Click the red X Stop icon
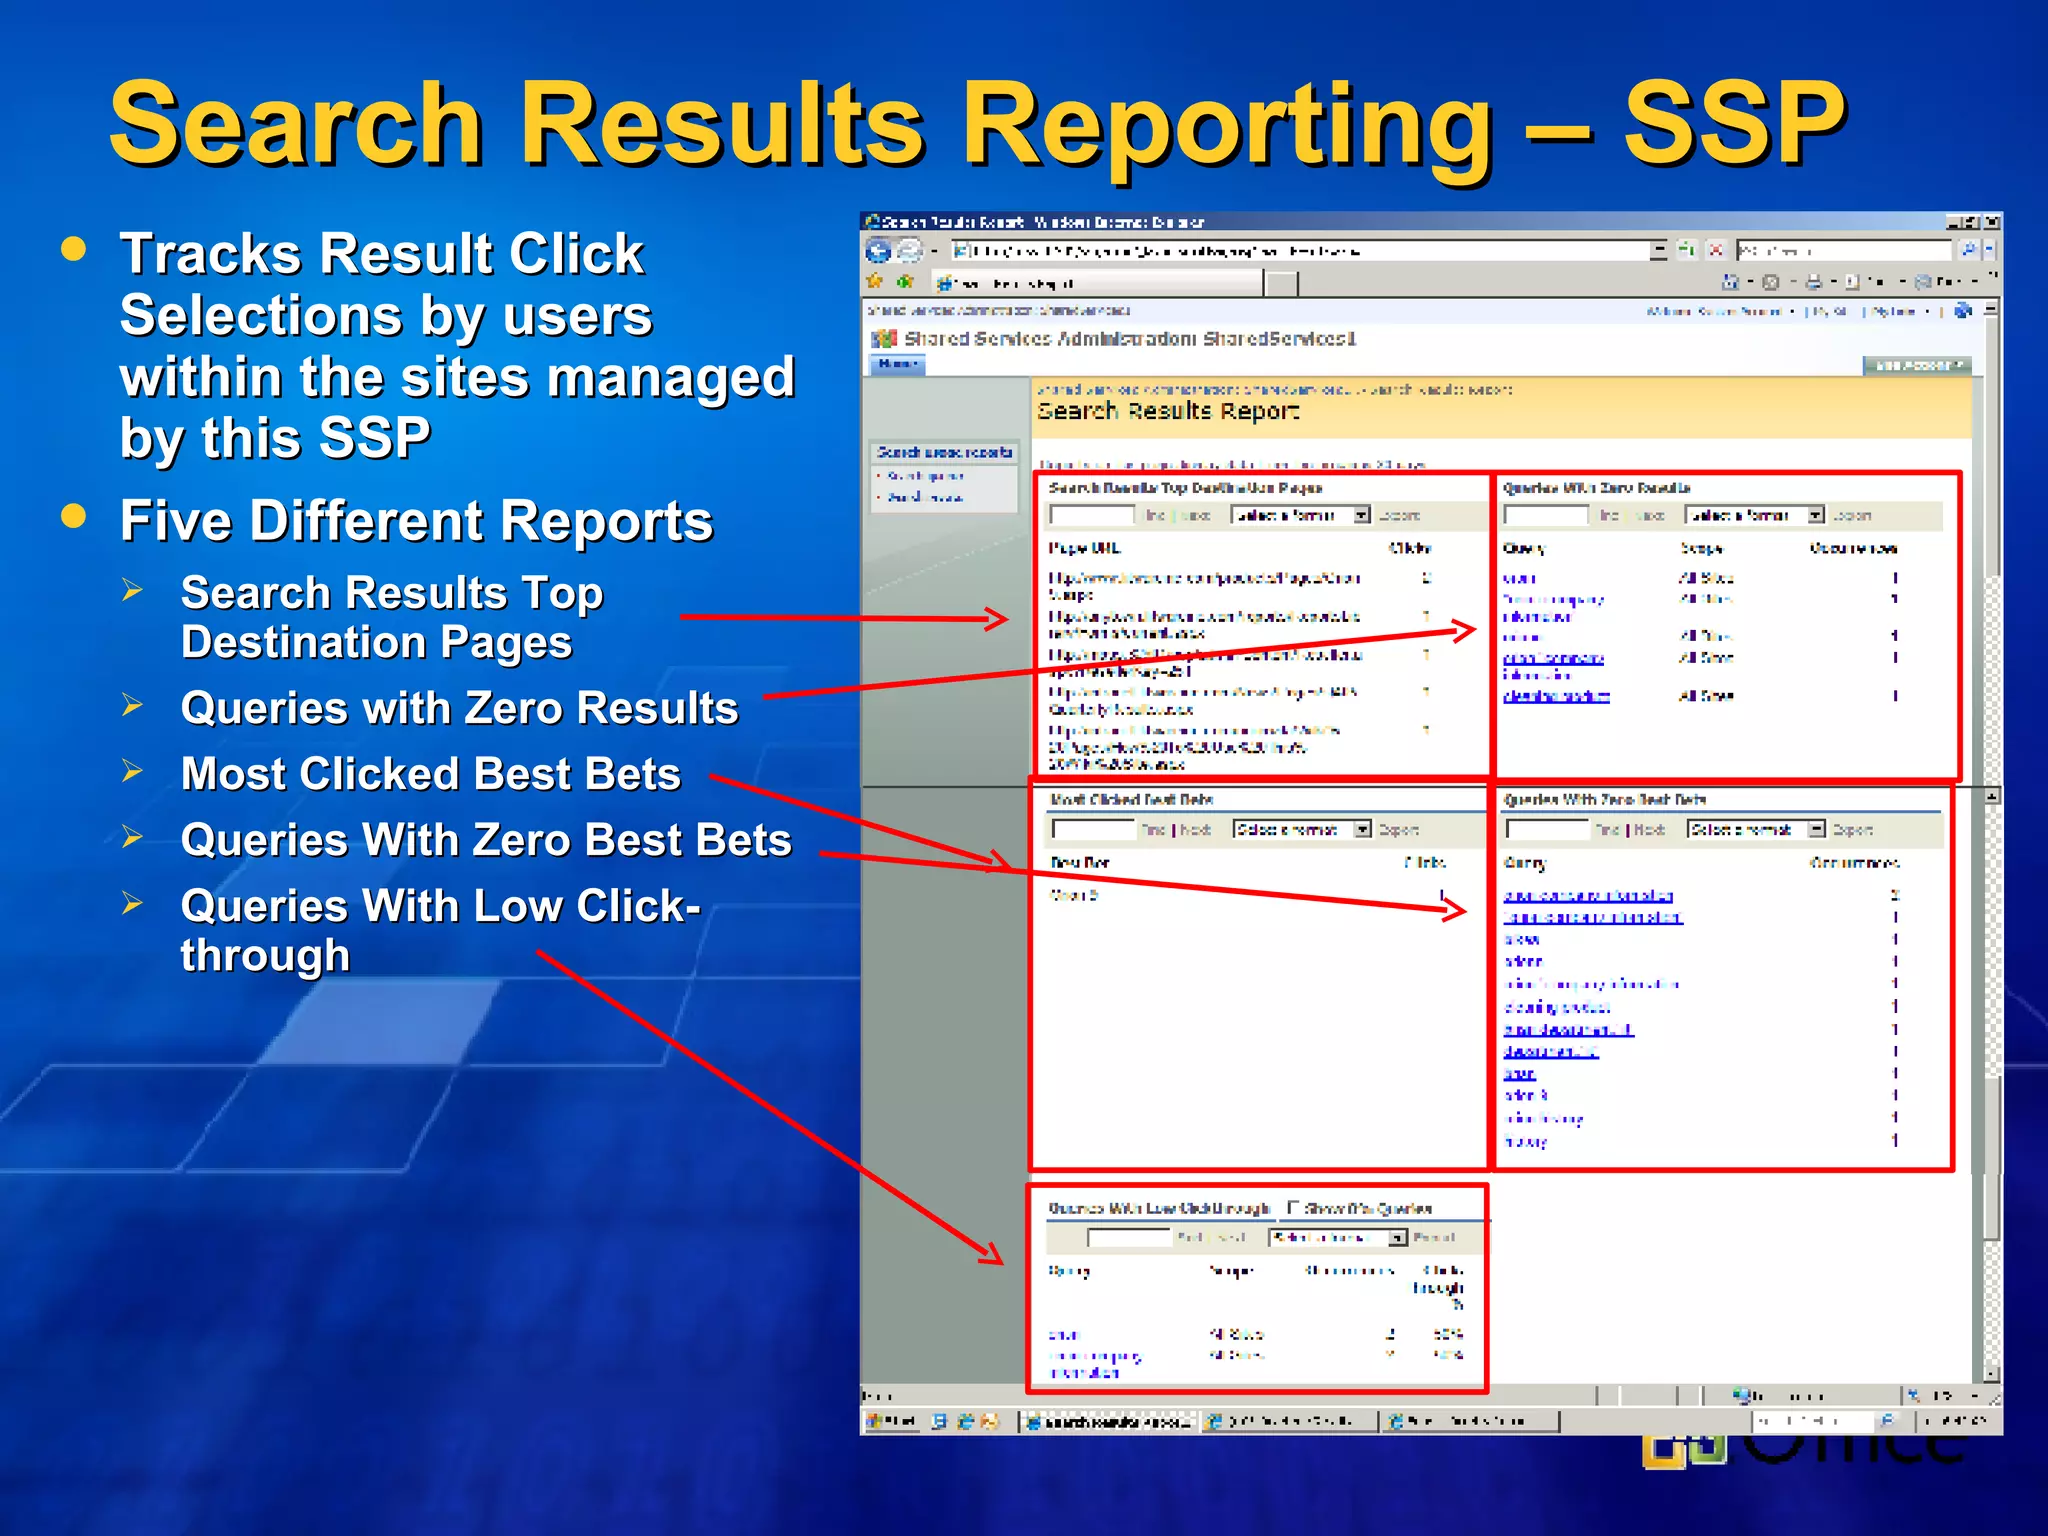Screen dimensions: 2048x1536 1716,250
